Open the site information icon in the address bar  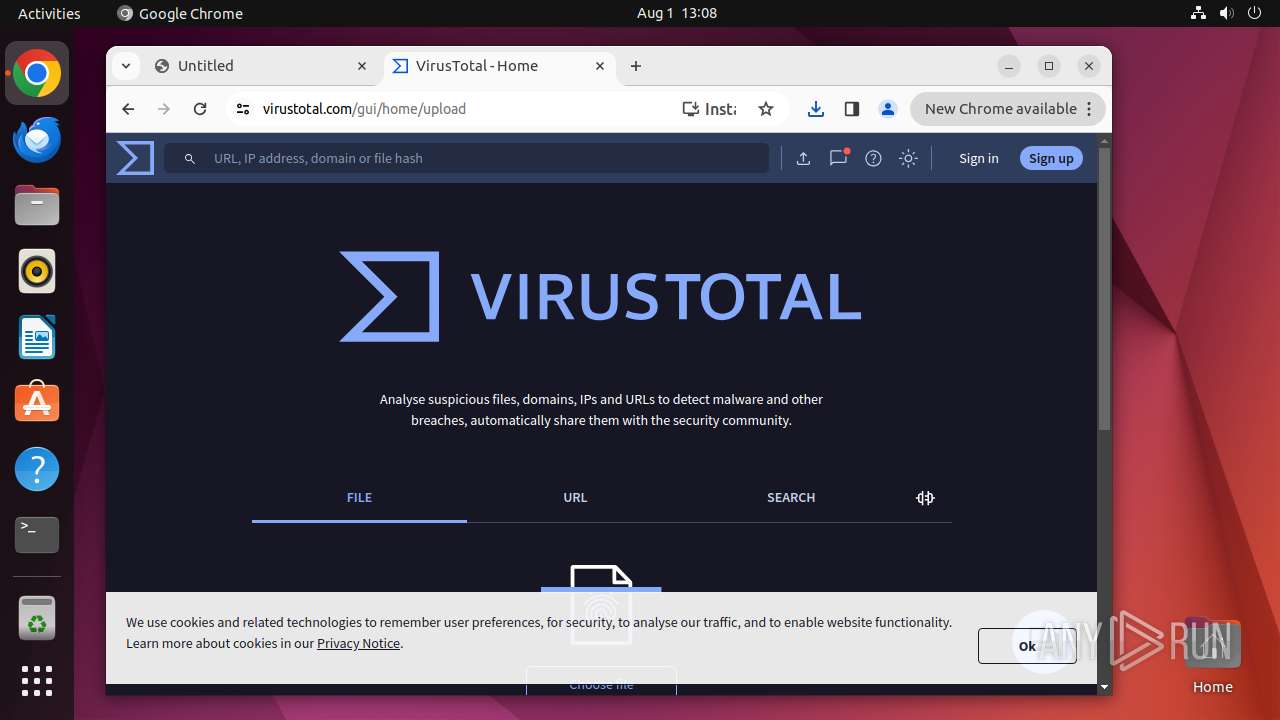pyautogui.click(x=242, y=109)
